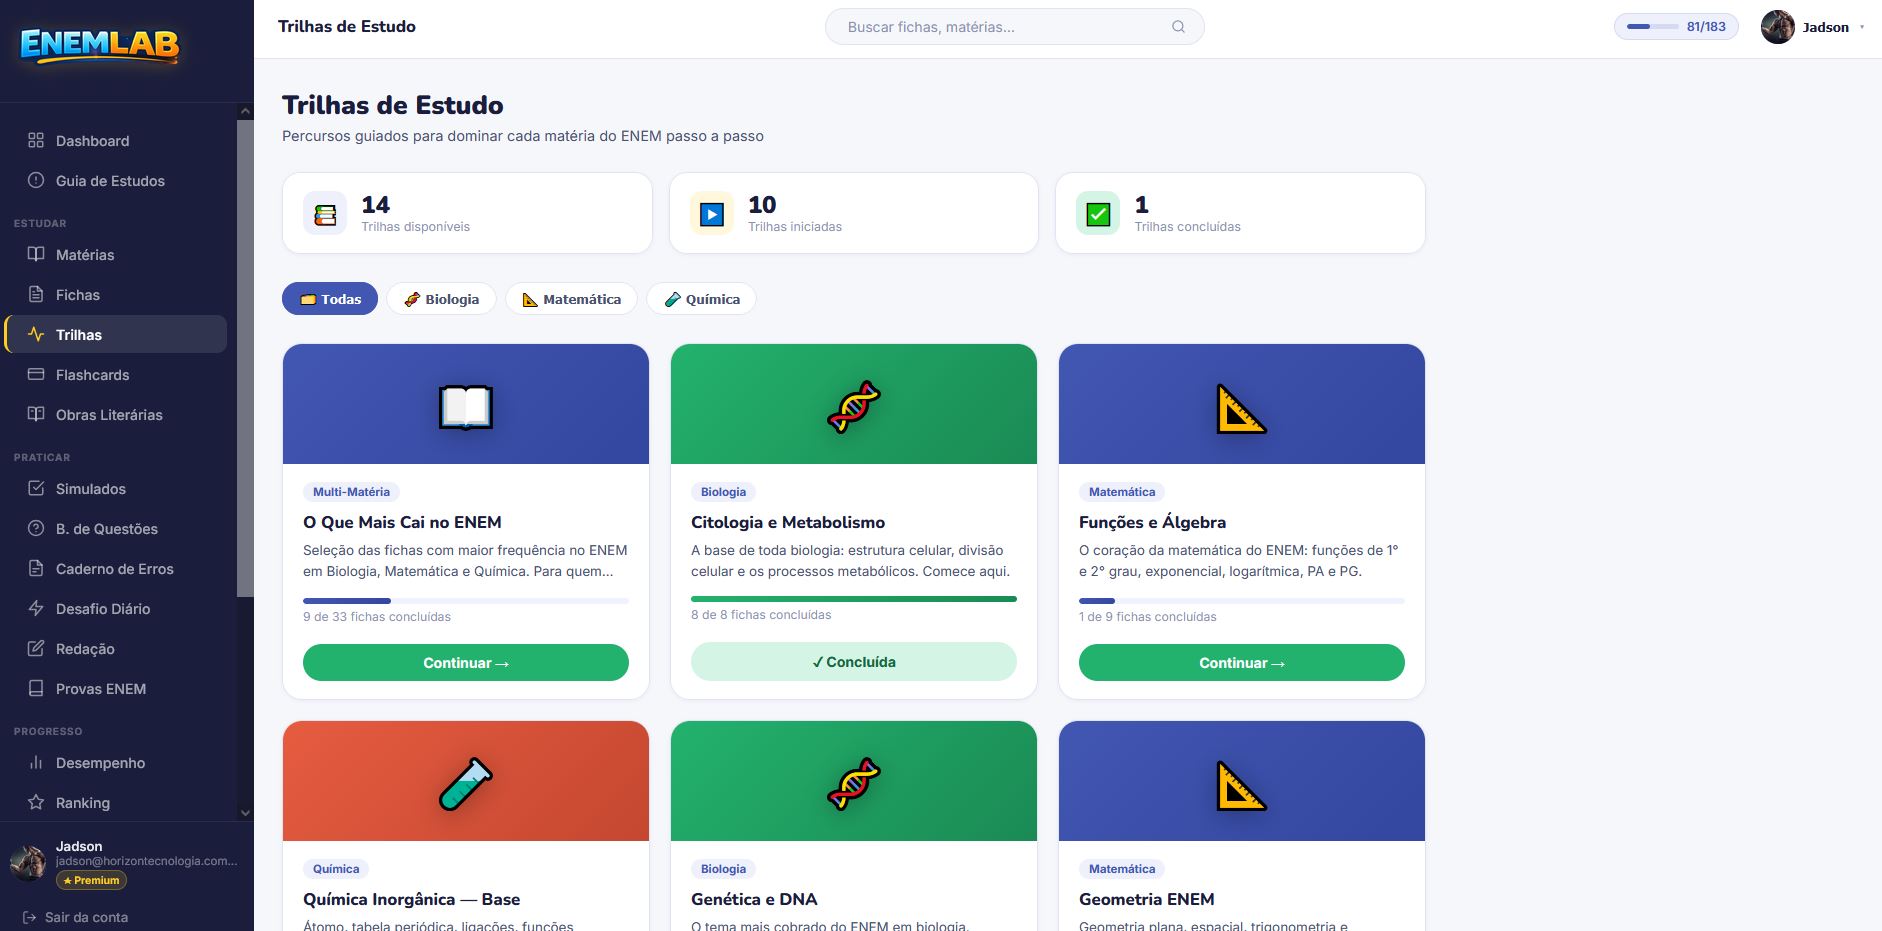Screen dimensions: 1882x931
Task: Click sidebar scrollbar down arrow
Action: (245, 813)
